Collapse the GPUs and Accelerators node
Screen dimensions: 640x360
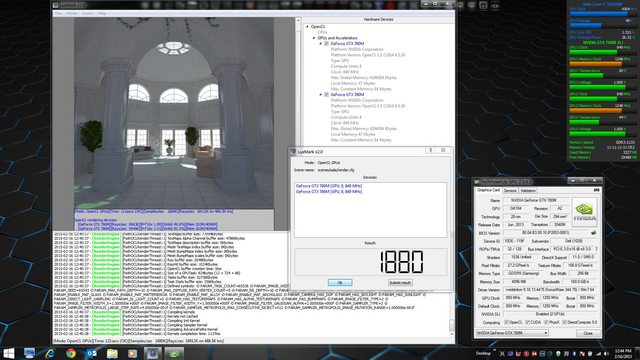click(x=314, y=38)
